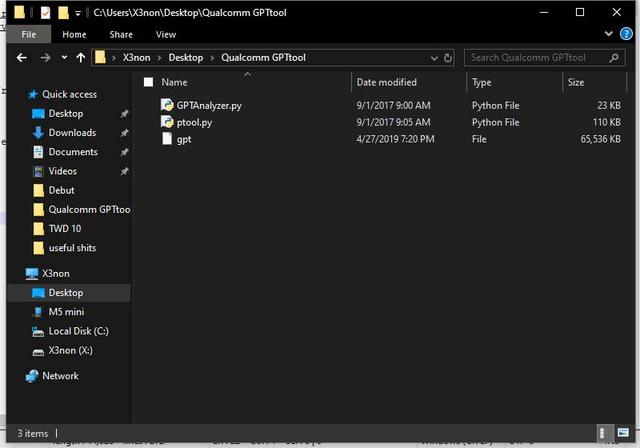Expand the recent locations dropdown arrow
640x448 pixels.
(x=64, y=58)
